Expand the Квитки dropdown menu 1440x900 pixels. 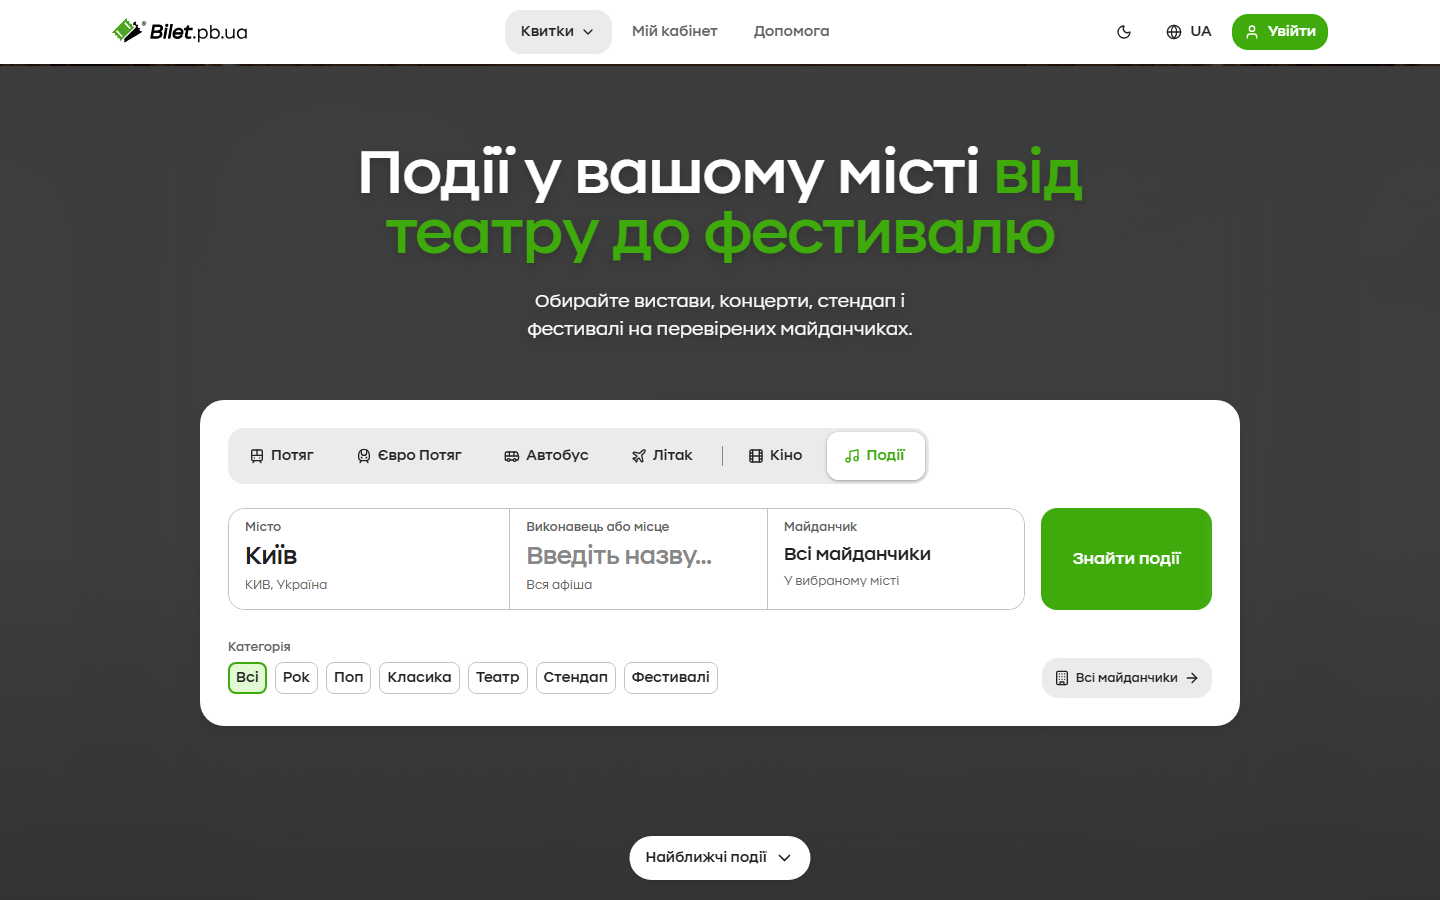pyautogui.click(x=558, y=32)
